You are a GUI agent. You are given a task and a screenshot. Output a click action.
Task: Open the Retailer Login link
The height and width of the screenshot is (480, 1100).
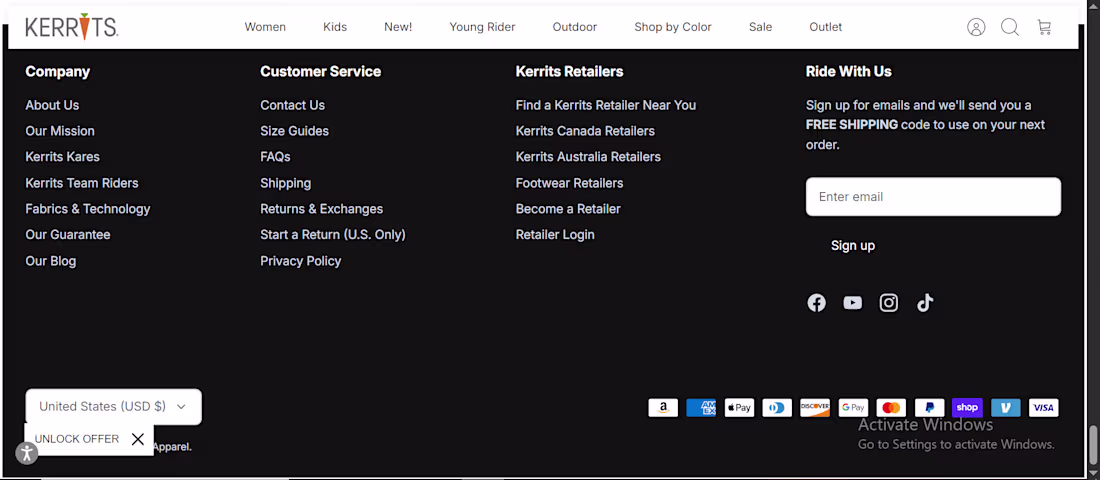click(x=555, y=235)
